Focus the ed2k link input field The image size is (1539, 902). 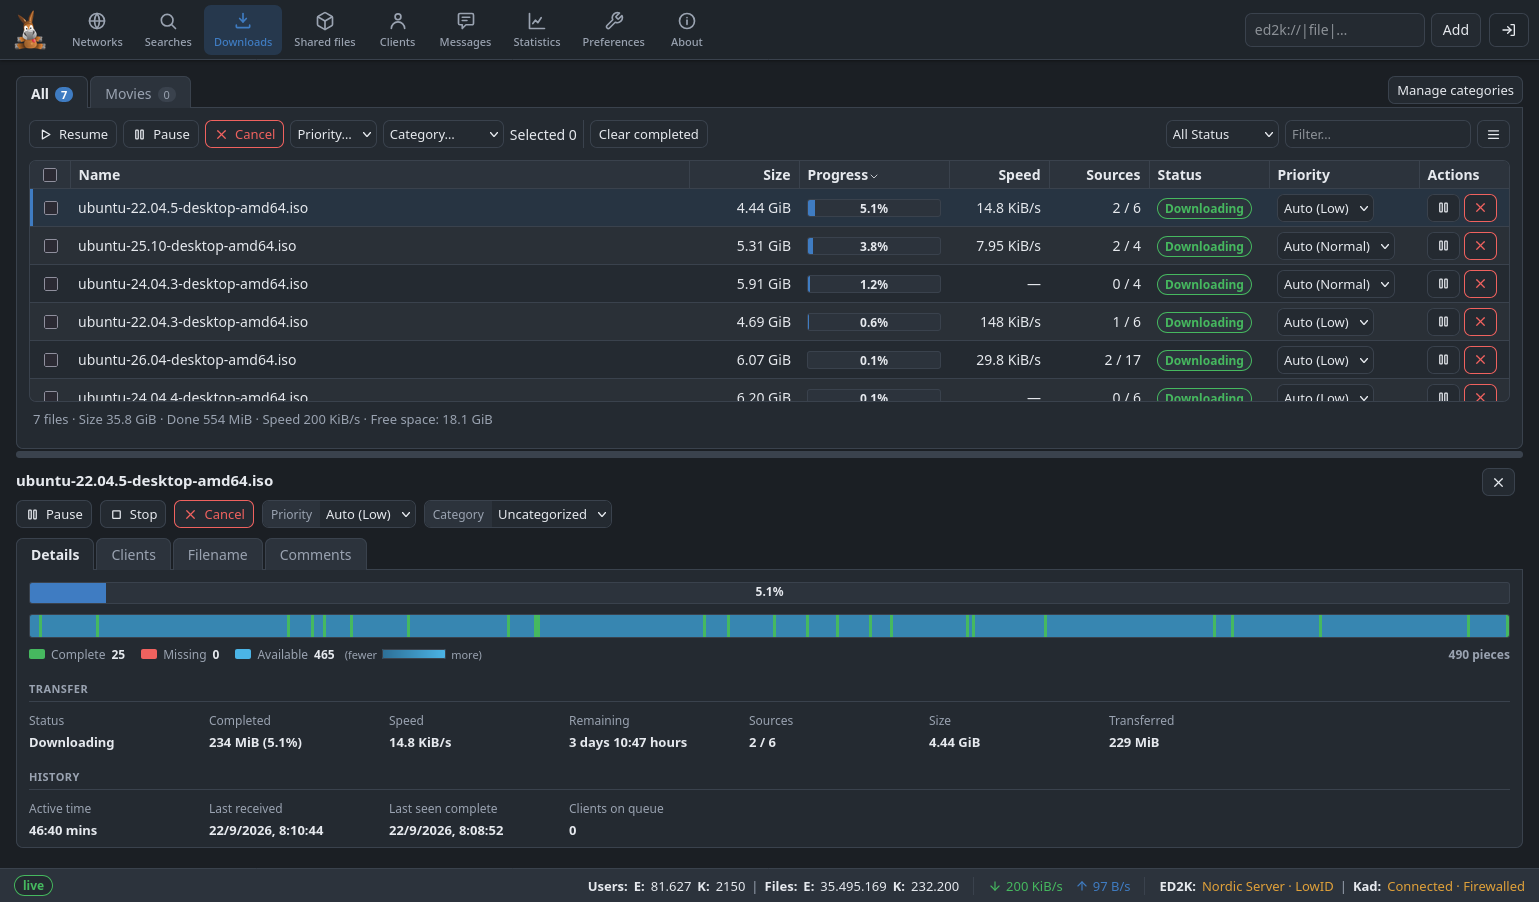pyautogui.click(x=1334, y=30)
